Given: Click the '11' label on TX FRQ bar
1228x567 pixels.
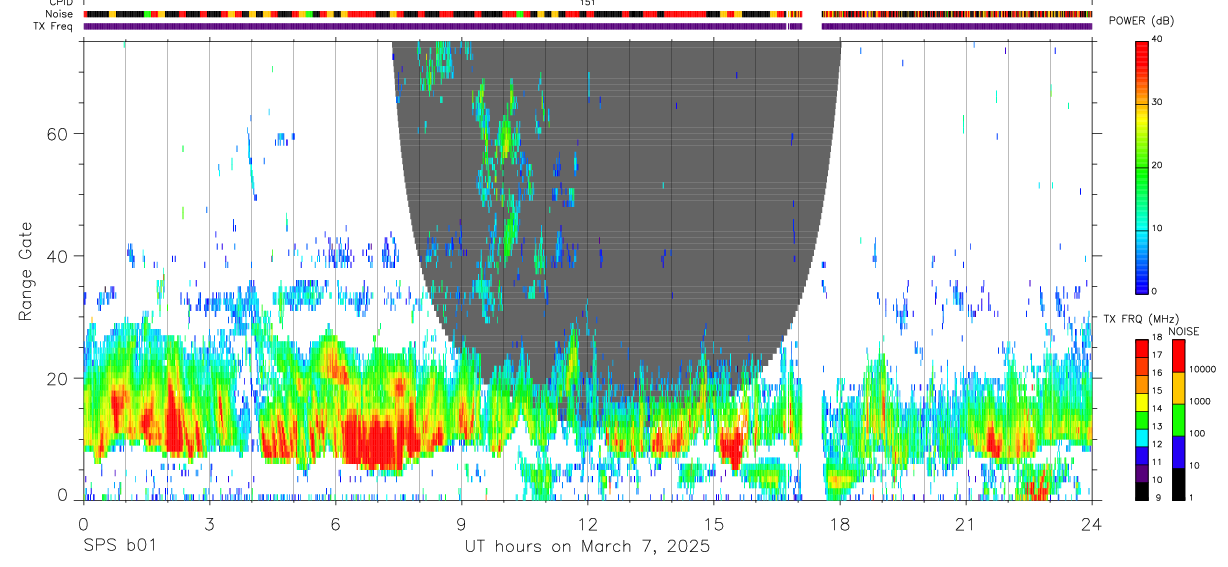Looking at the screenshot, I should (x=1157, y=462).
